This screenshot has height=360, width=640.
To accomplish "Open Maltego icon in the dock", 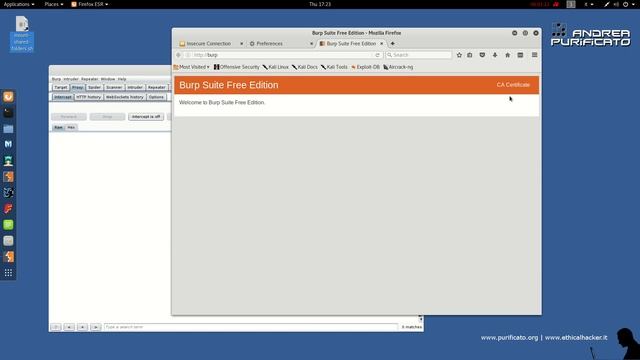I will pos(8,193).
